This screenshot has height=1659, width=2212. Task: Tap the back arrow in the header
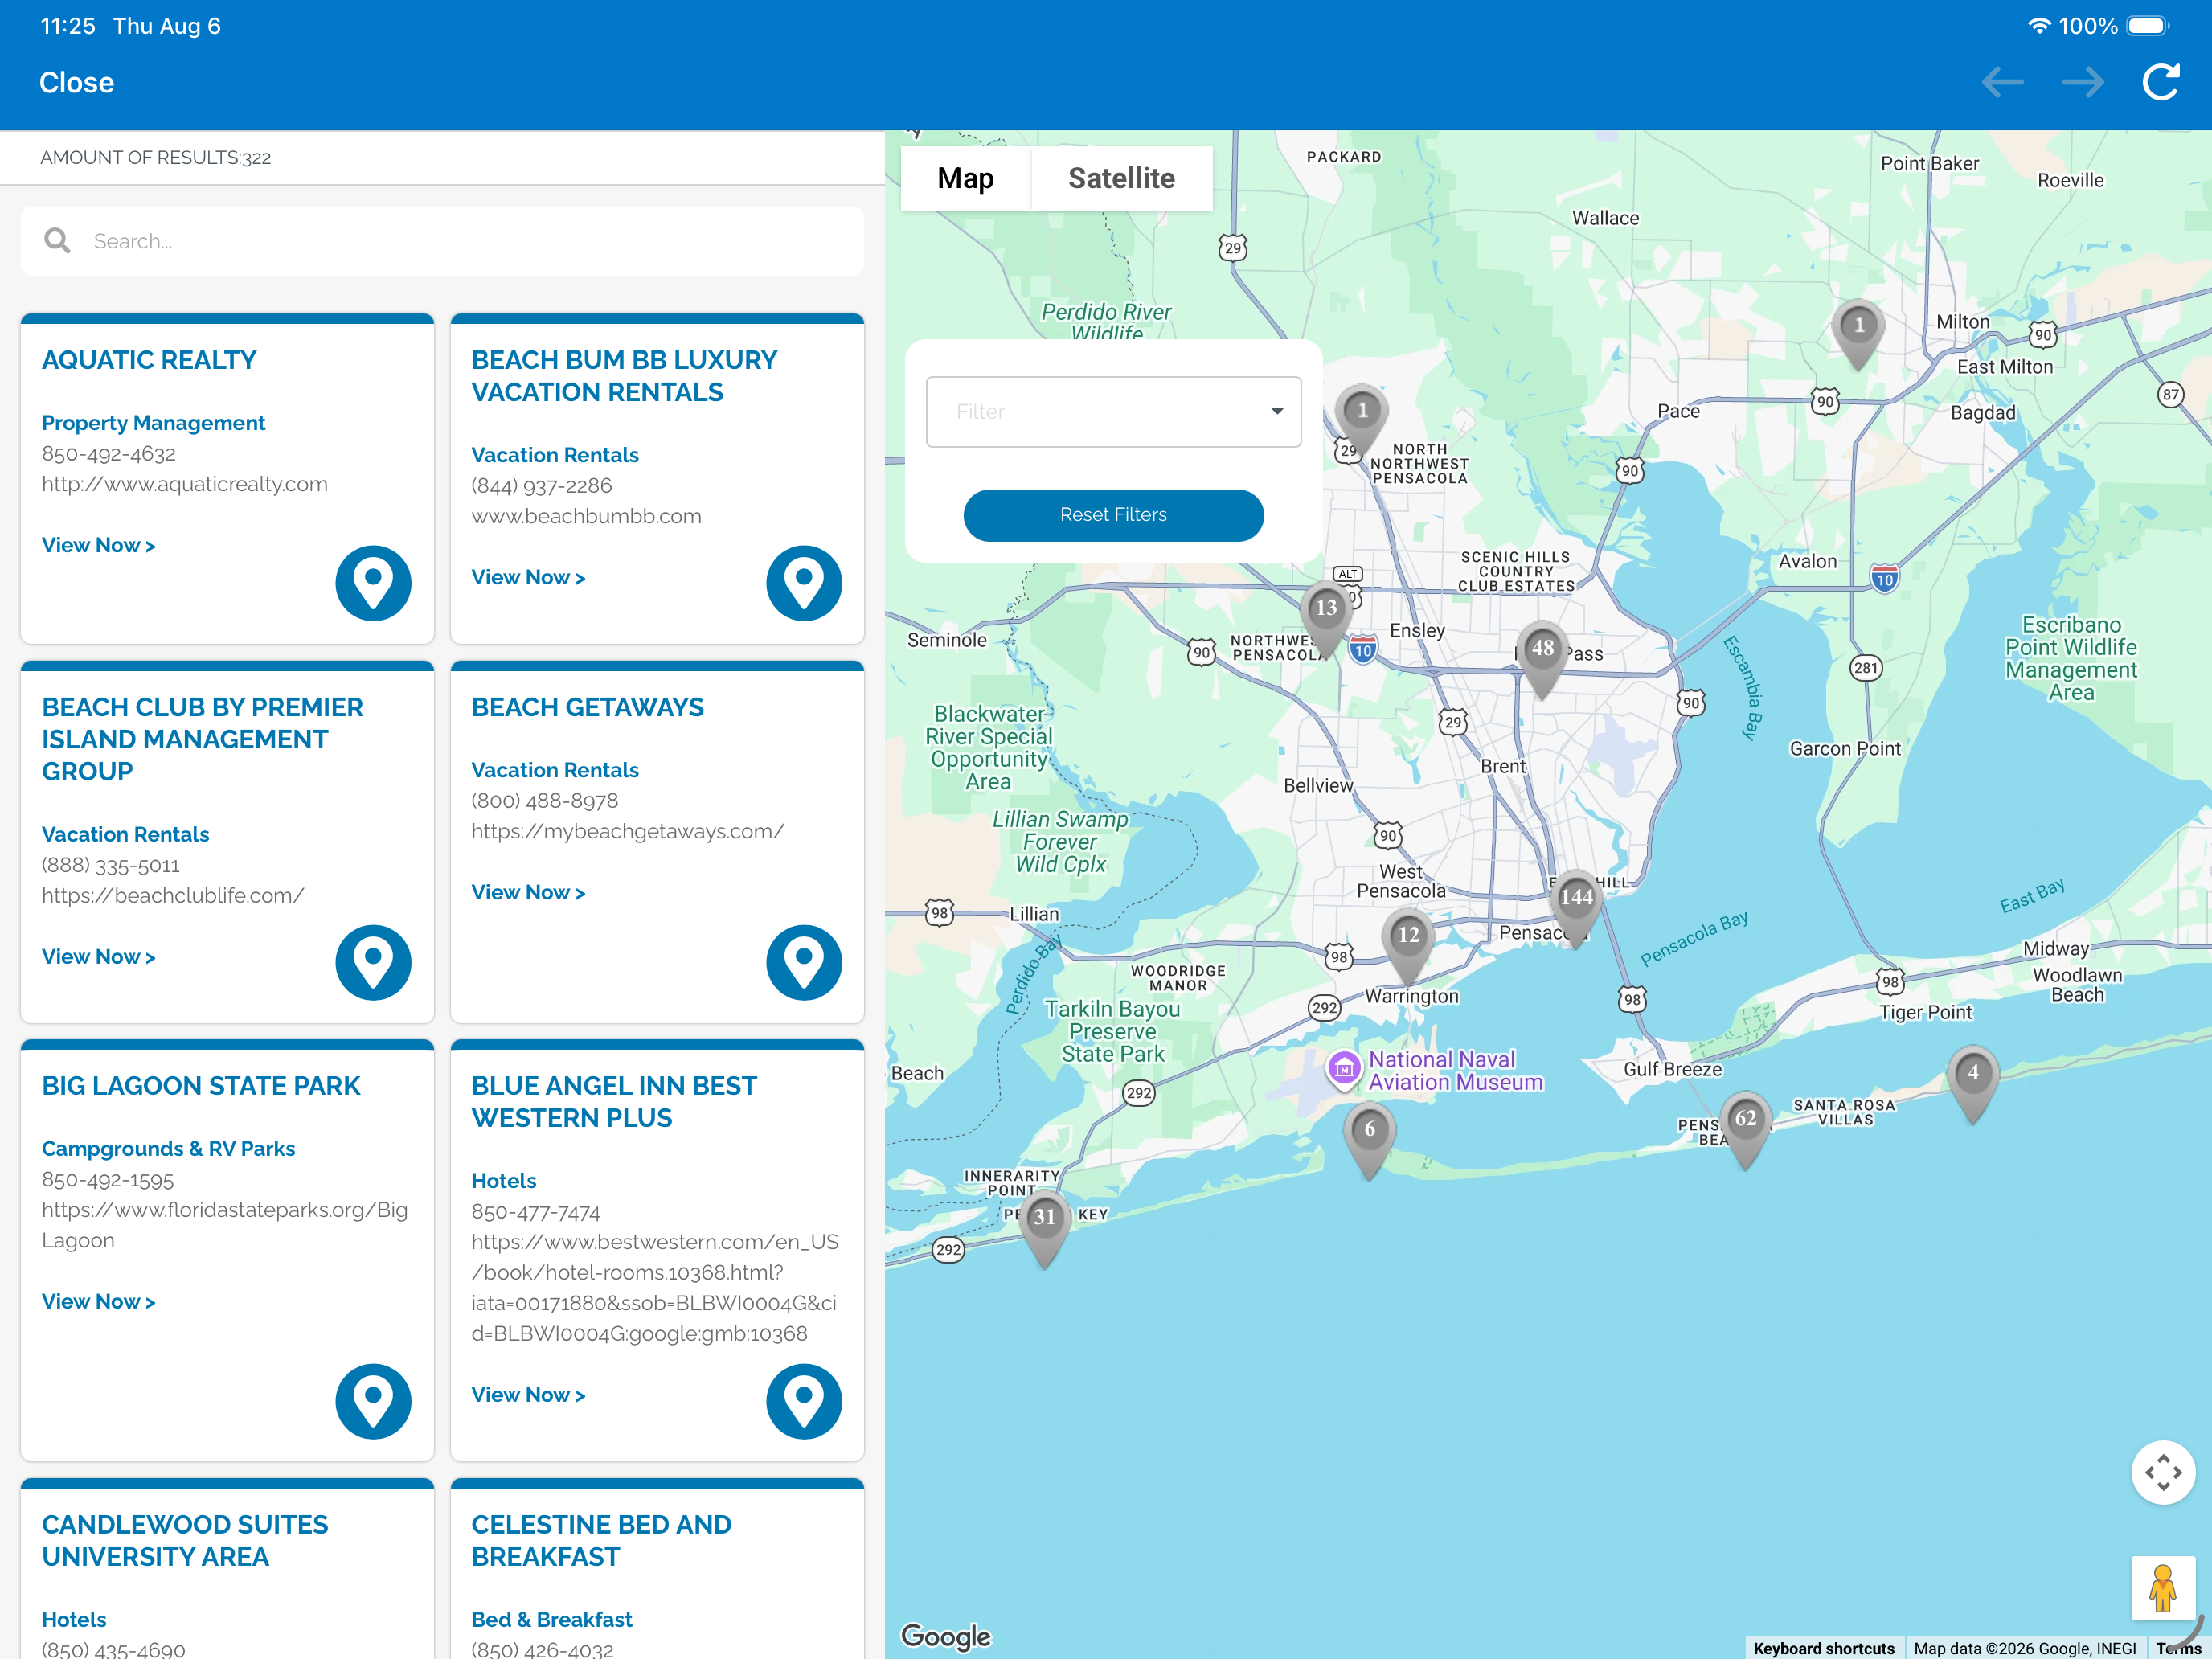point(2002,82)
